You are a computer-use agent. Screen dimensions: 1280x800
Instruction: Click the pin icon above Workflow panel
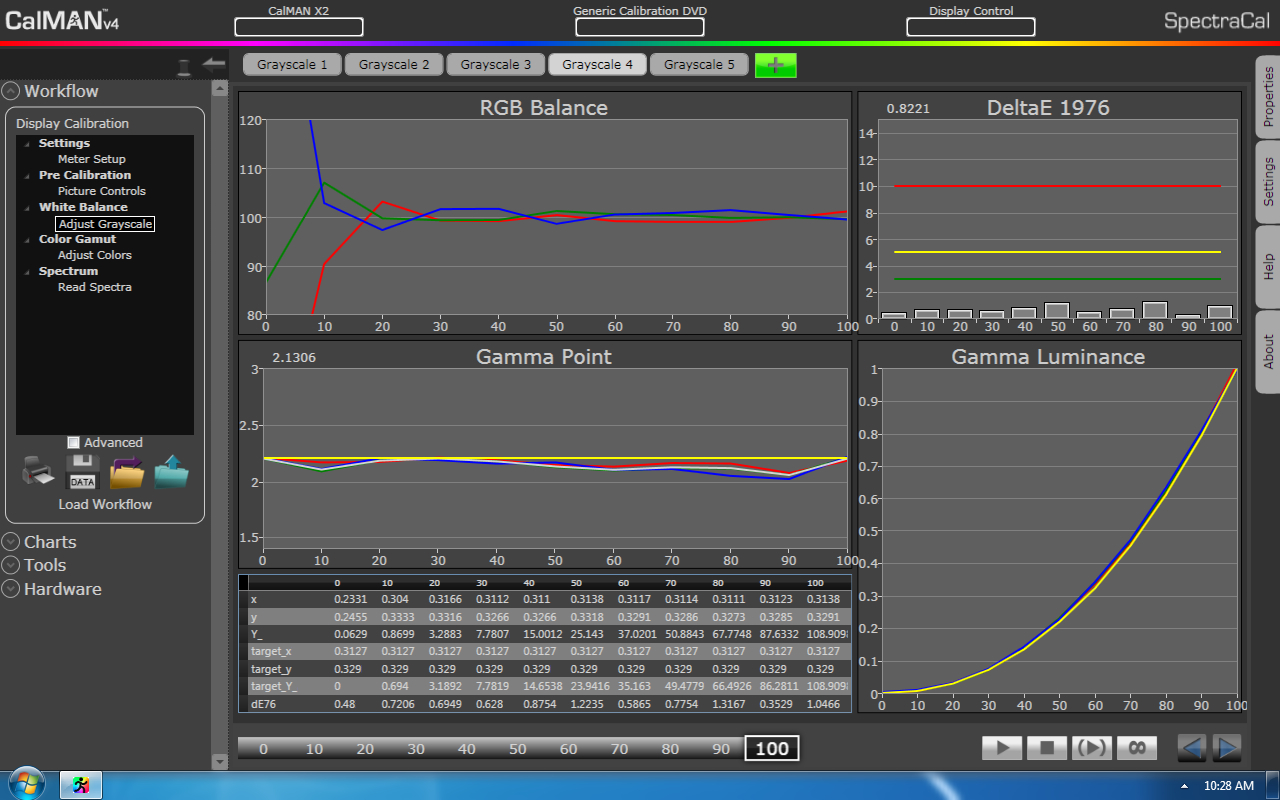pyautogui.click(x=183, y=67)
